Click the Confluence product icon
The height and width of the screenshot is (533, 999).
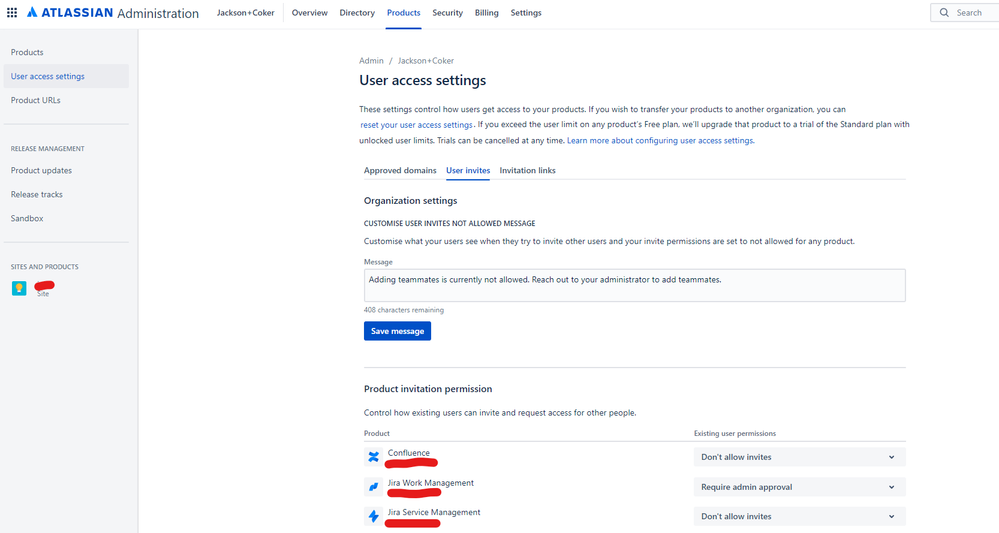(373, 457)
